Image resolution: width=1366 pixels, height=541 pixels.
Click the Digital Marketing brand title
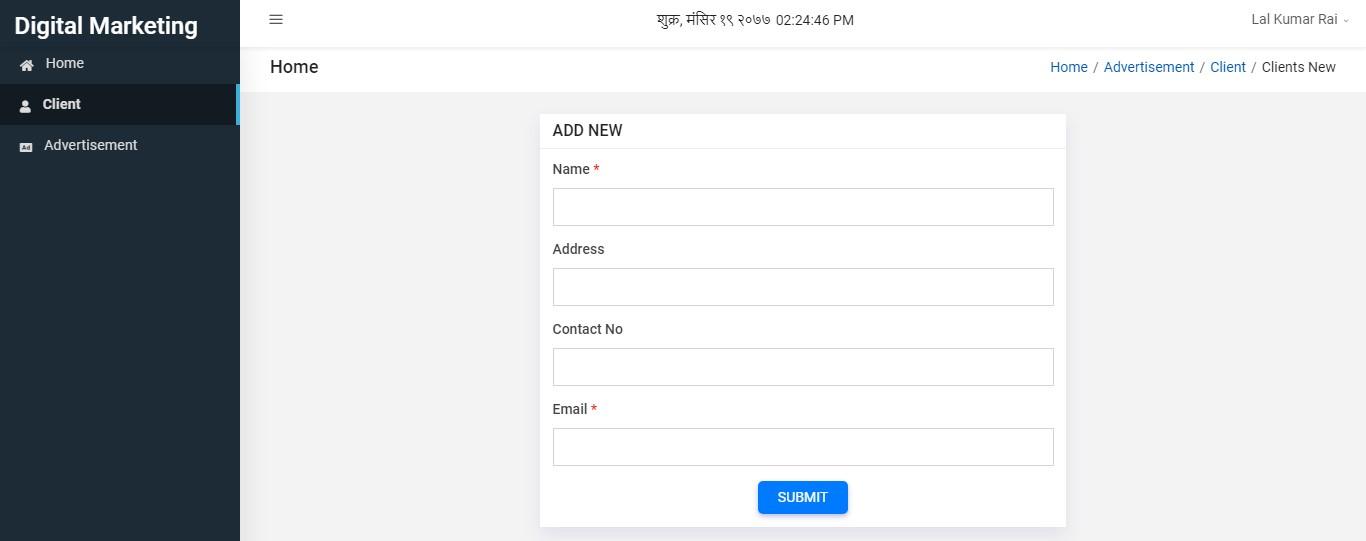click(x=106, y=26)
